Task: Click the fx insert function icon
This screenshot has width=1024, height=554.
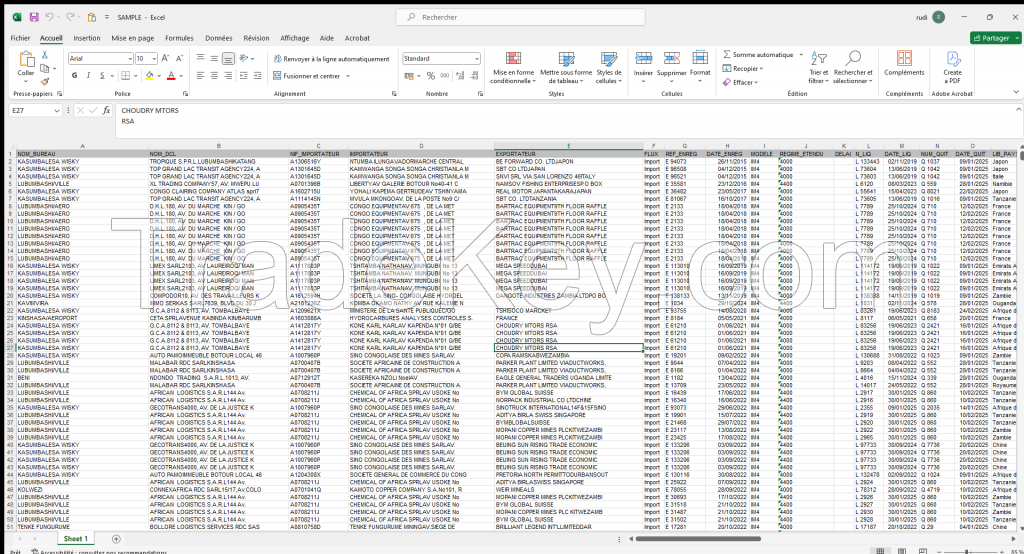Action: (x=106, y=110)
